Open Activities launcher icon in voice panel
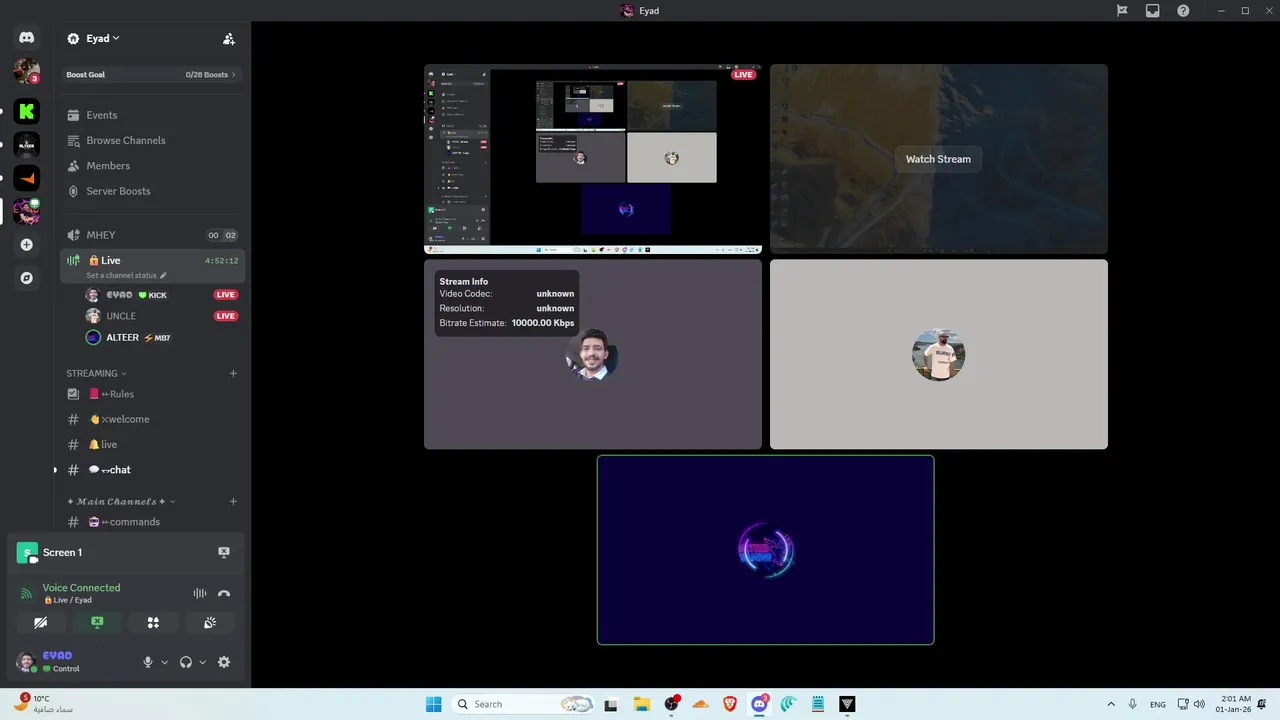Viewport: 1280px width, 720px height. click(x=153, y=622)
